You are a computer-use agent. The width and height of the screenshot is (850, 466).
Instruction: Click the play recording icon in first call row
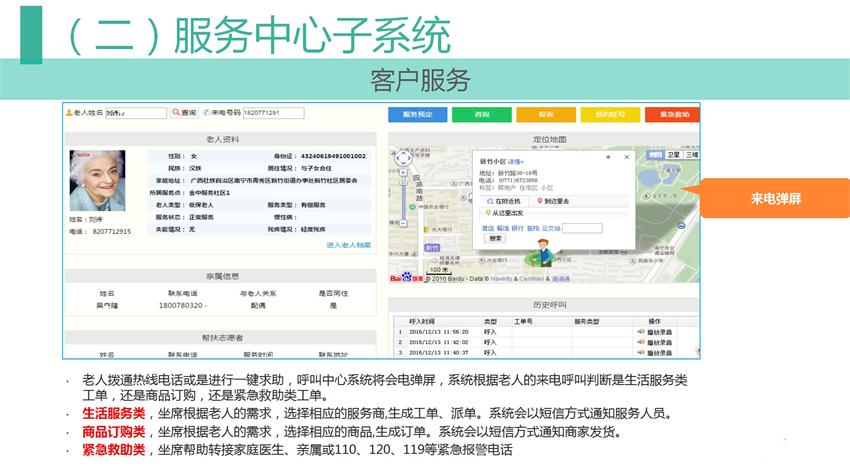640,332
